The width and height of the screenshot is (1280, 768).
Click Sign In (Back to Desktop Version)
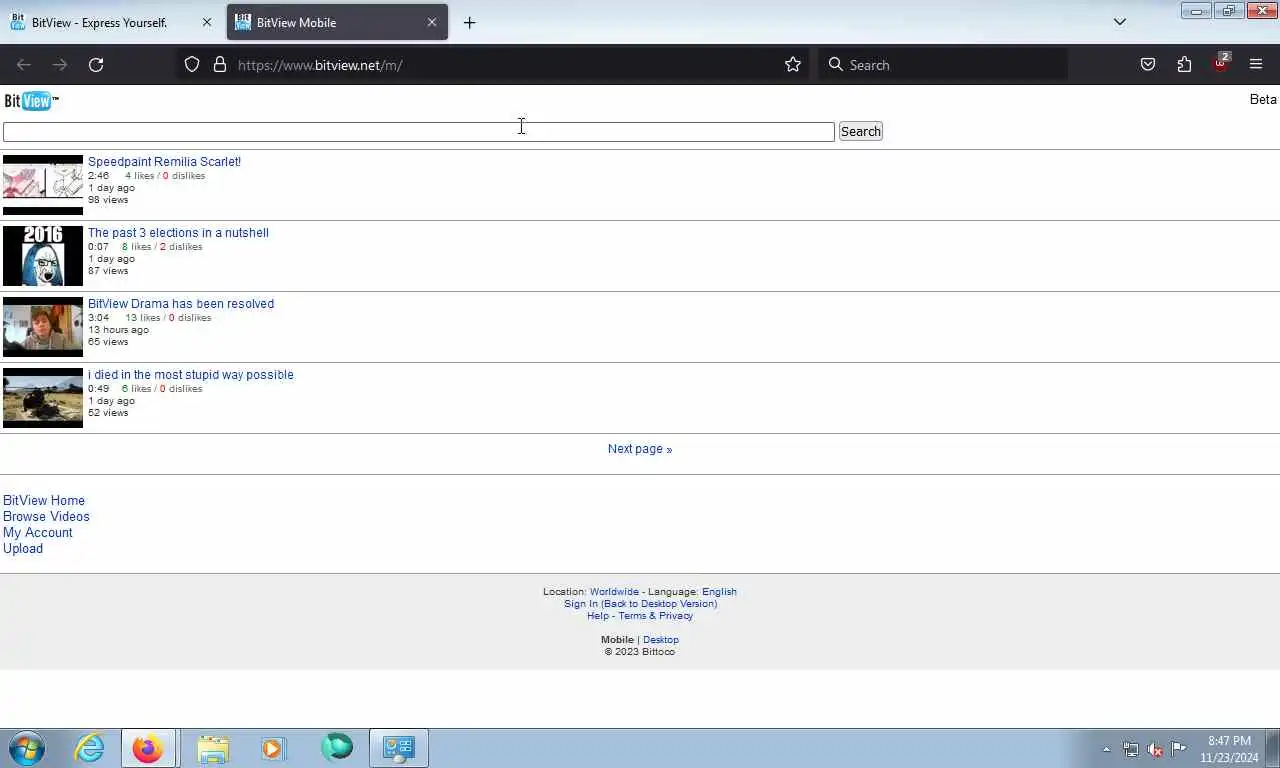(x=640, y=604)
